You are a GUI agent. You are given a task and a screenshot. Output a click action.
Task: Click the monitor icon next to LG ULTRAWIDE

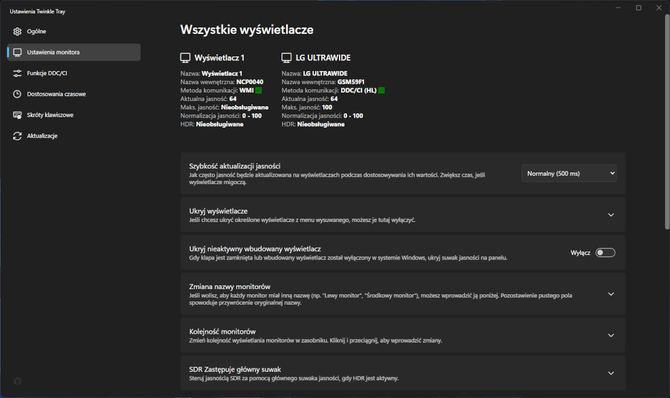286,58
